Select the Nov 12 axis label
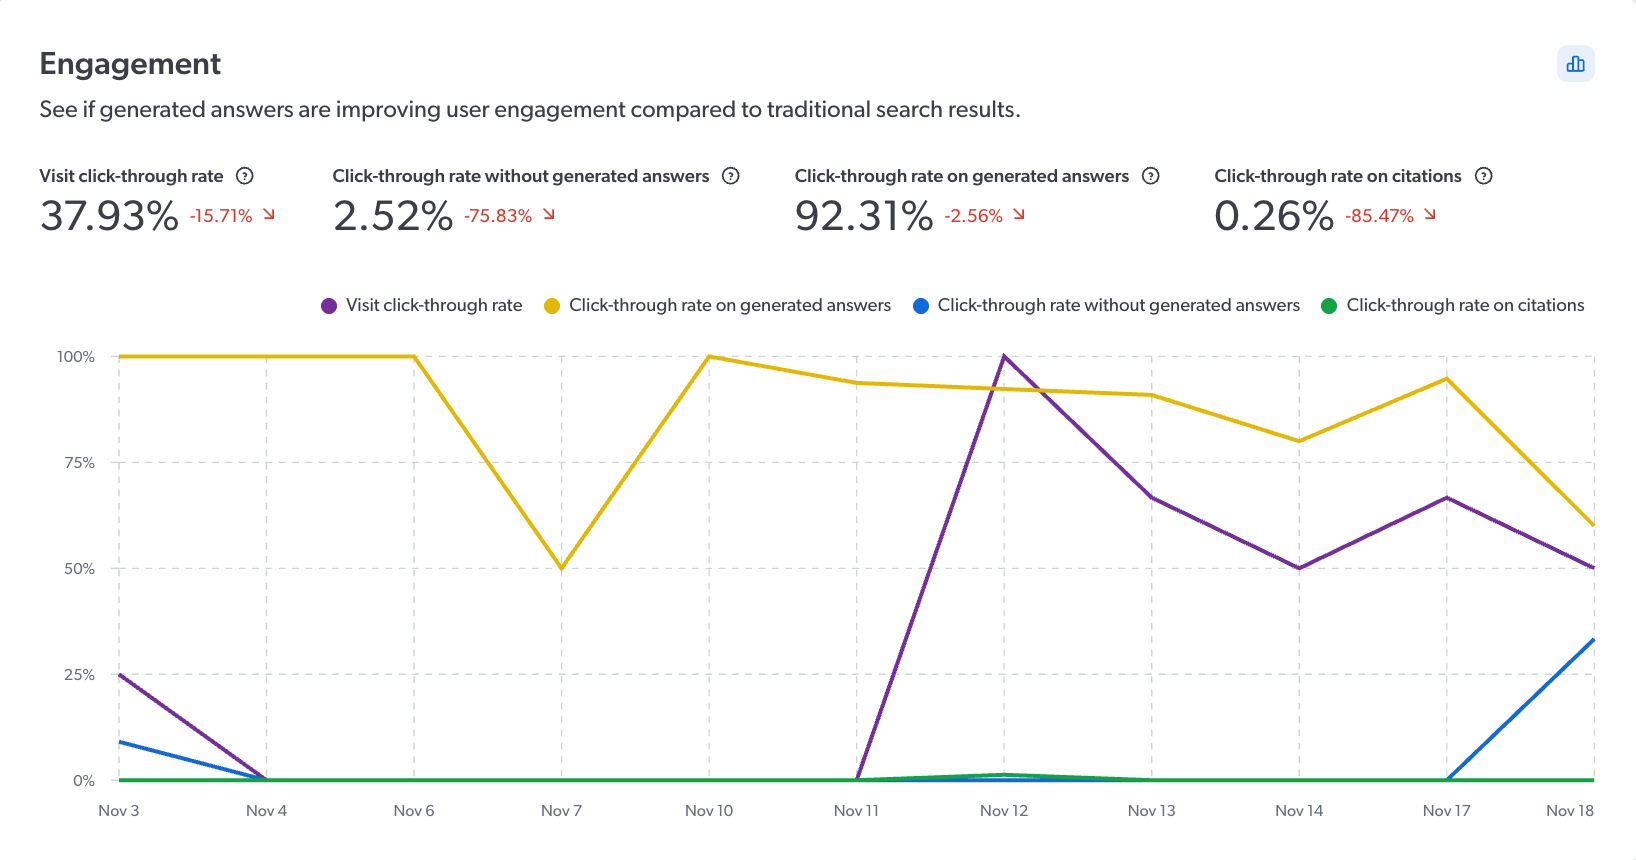 click(1004, 811)
